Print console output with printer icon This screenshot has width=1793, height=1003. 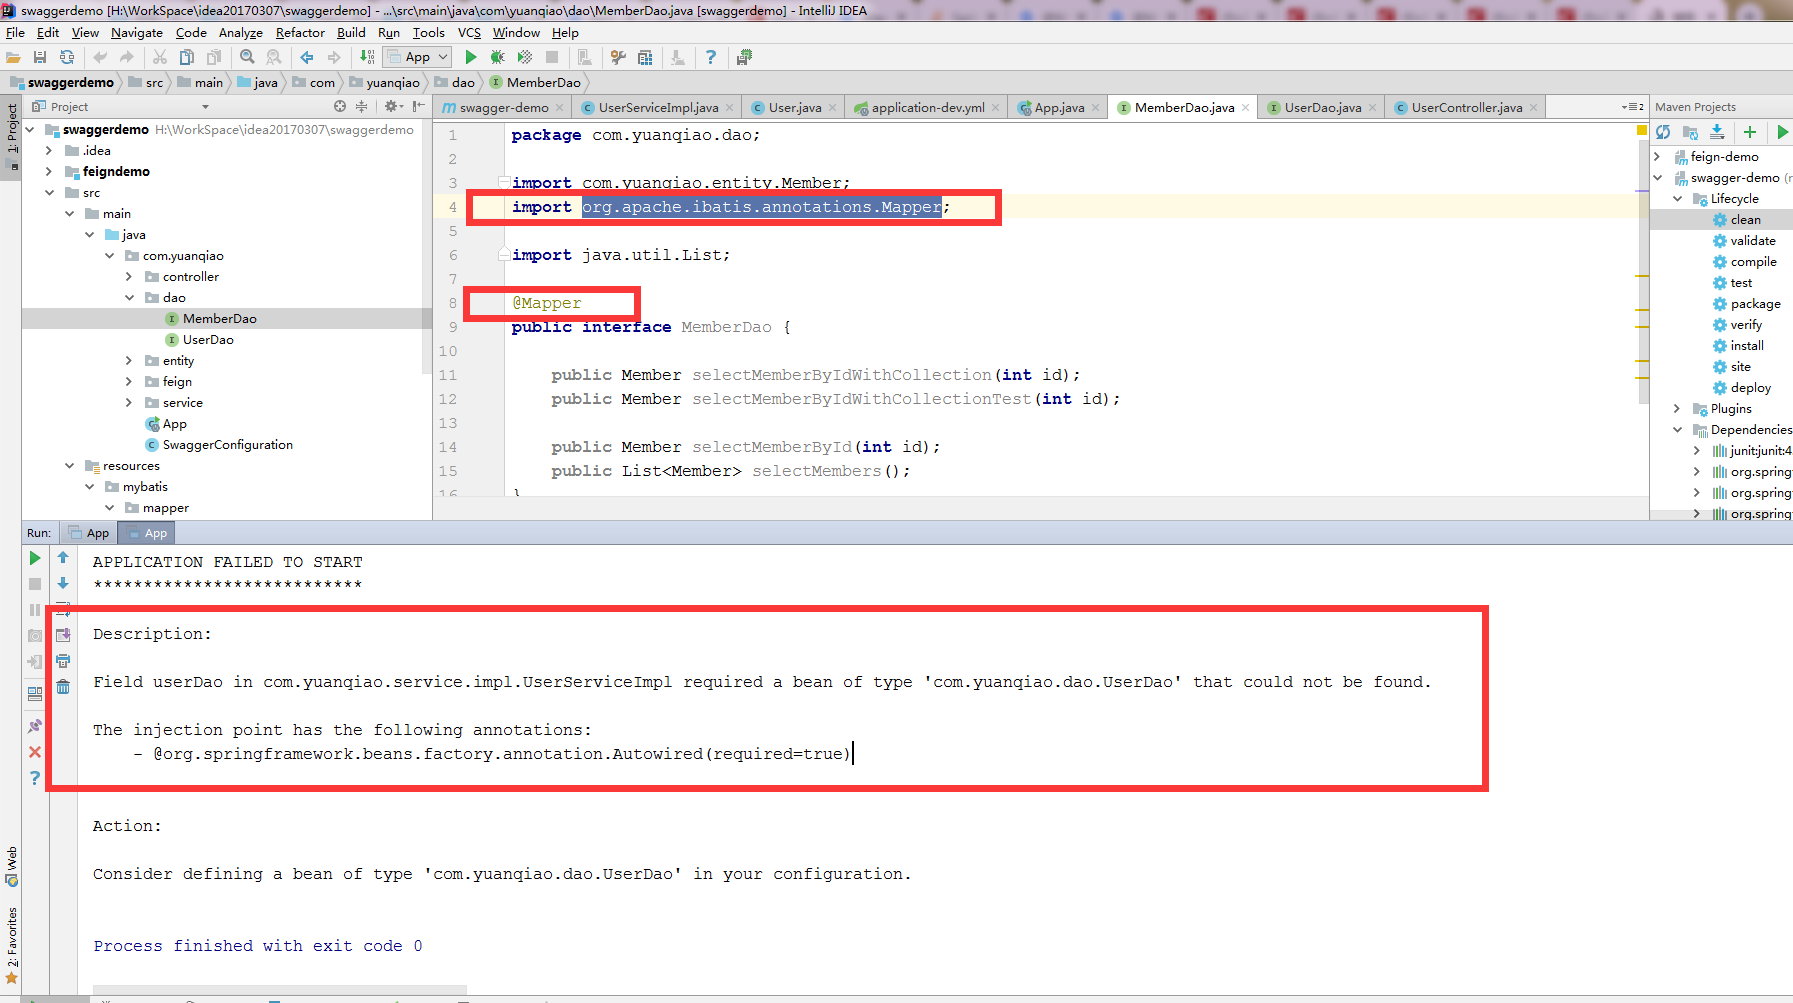[x=63, y=661]
